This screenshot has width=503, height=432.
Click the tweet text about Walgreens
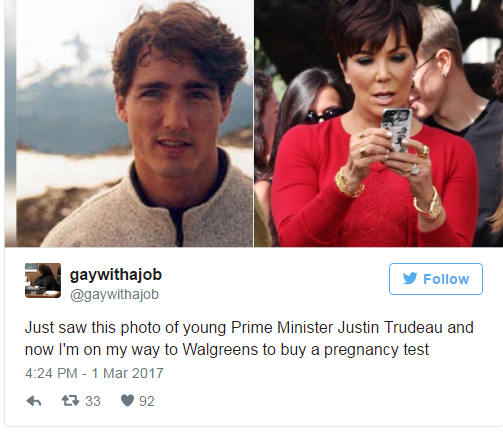point(249,339)
